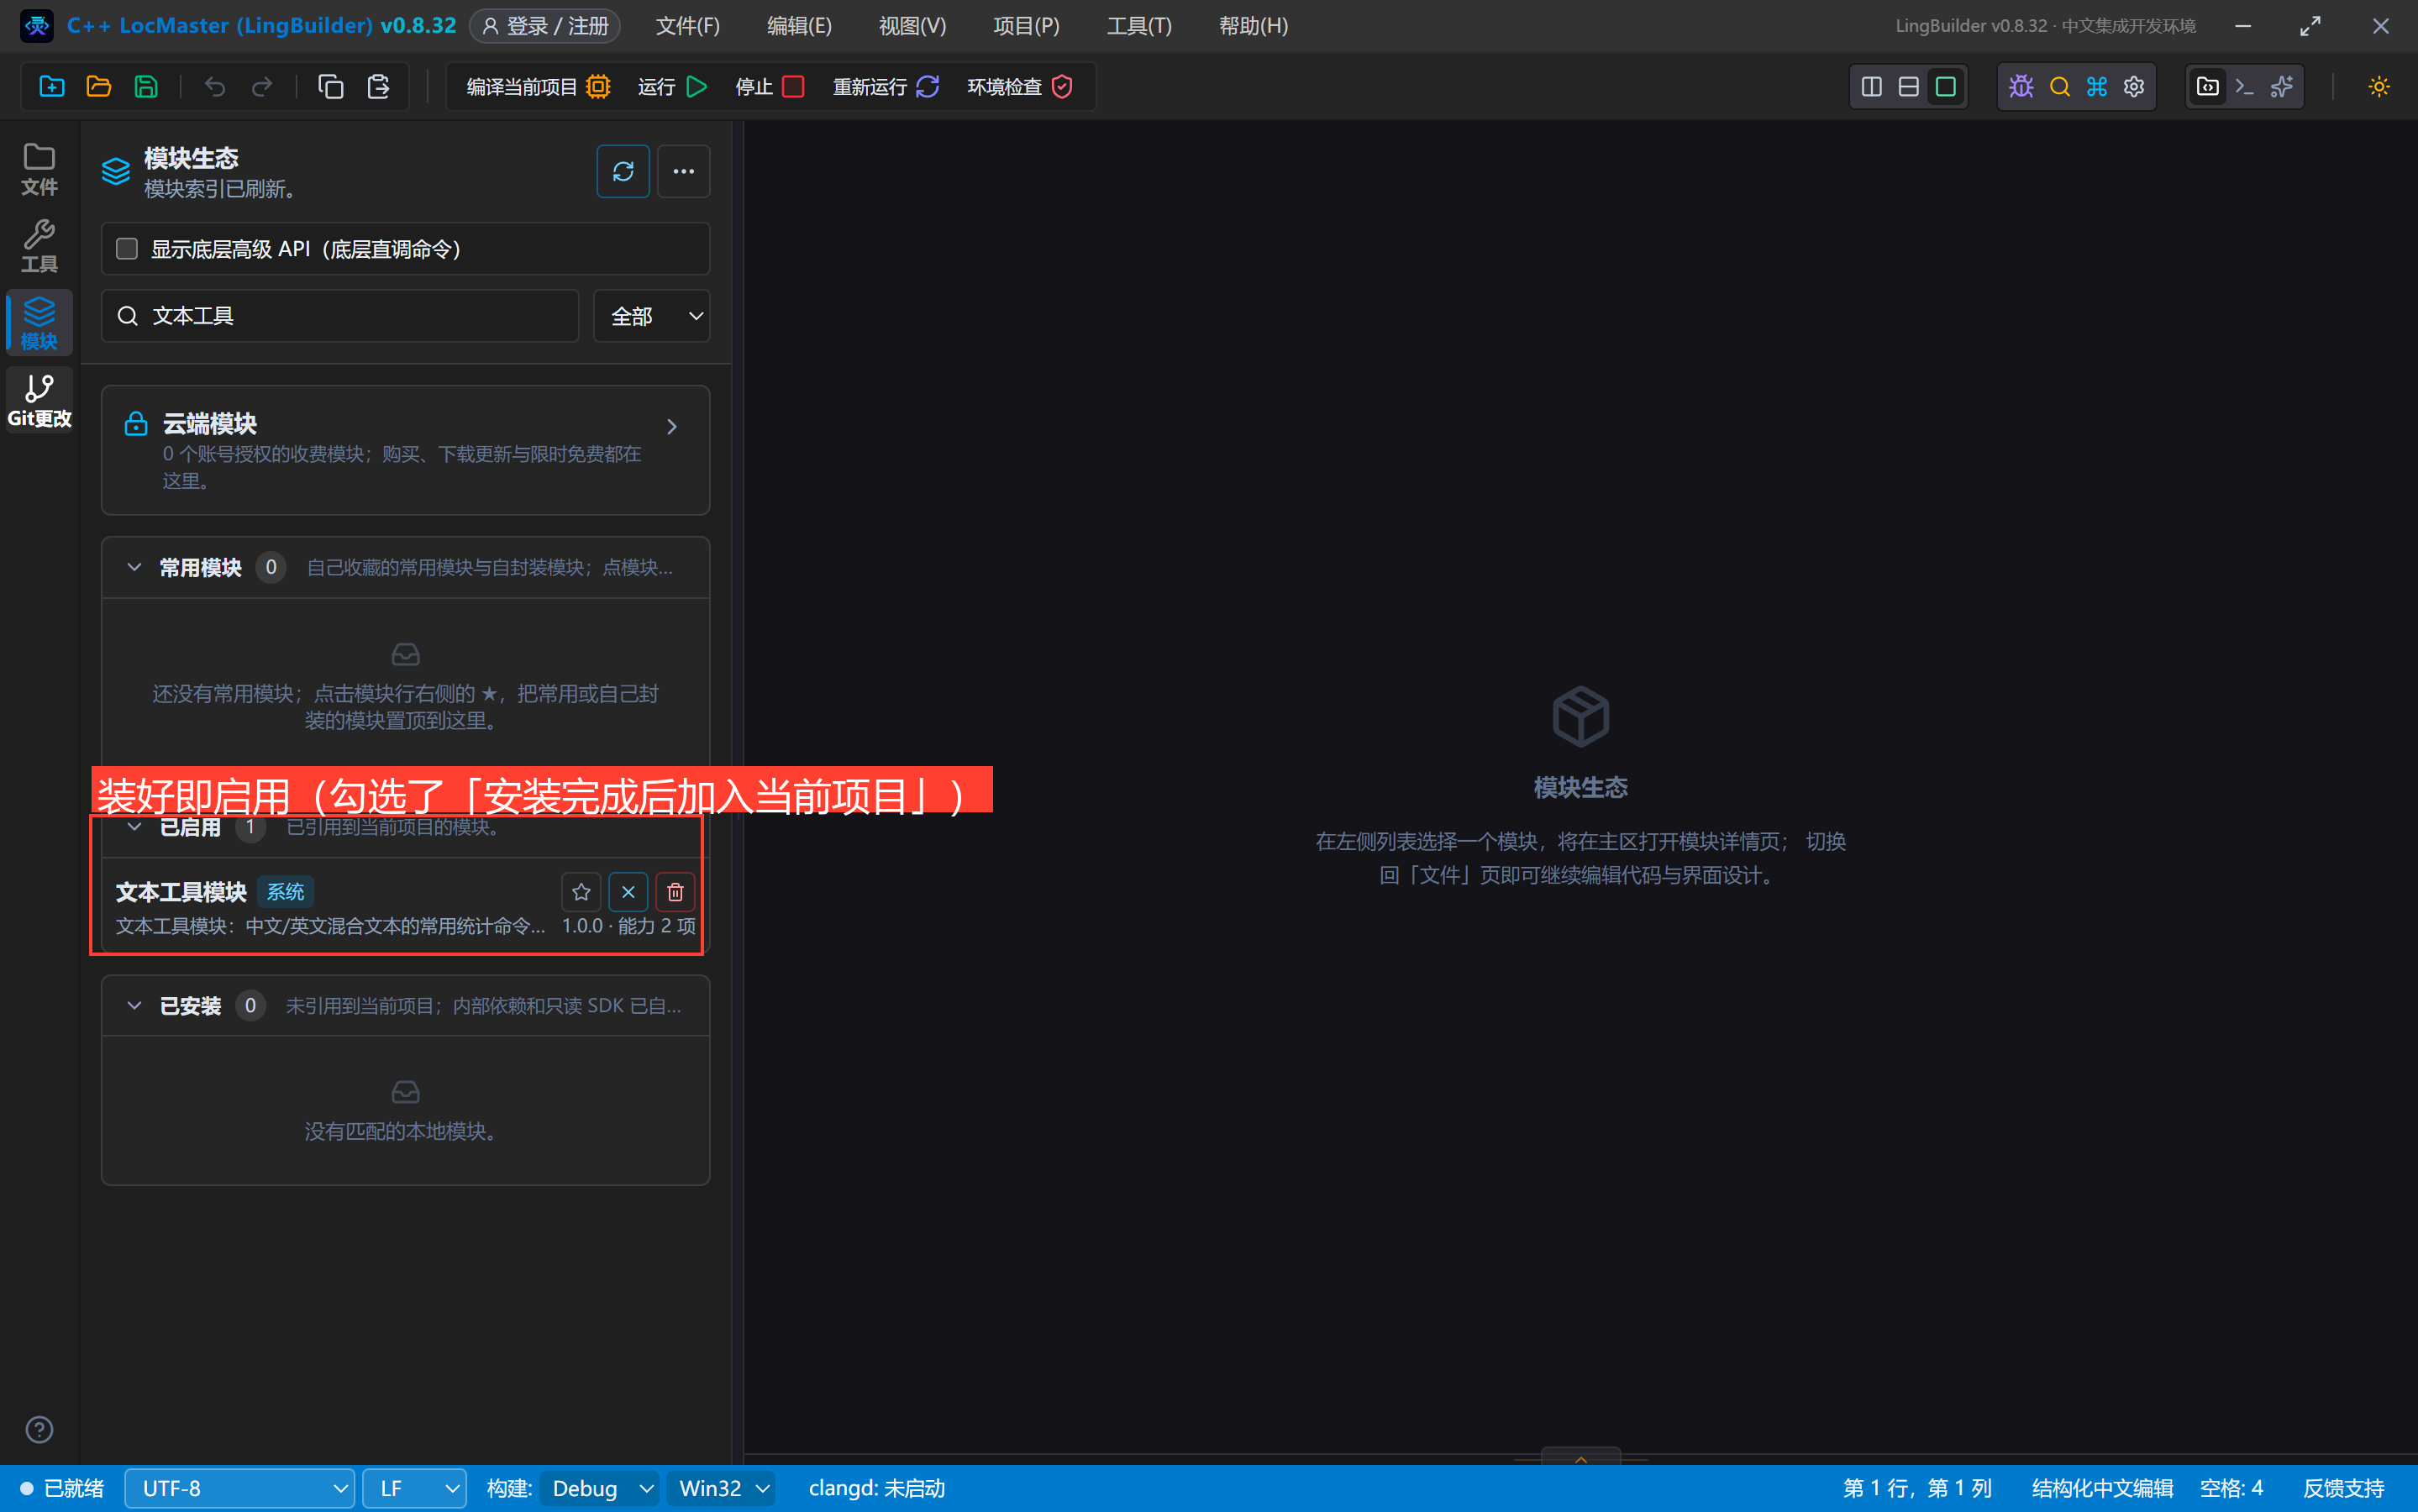2418x1512 pixels.
Task: Switch to single pane layout
Action: click(x=1946, y=87)
